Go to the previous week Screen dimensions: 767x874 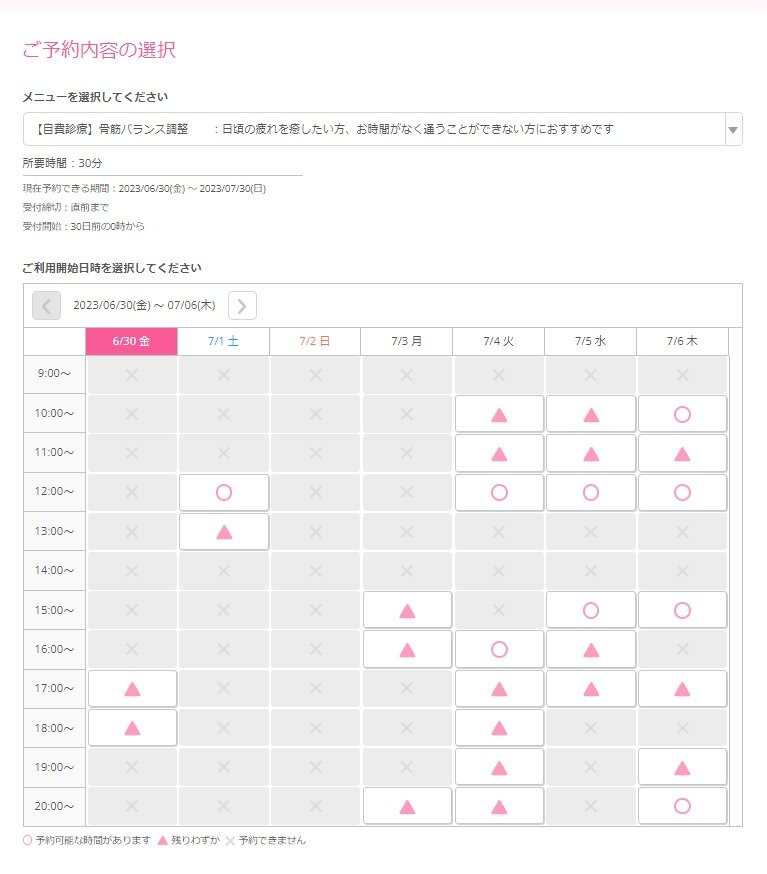[x=47, y=306]
